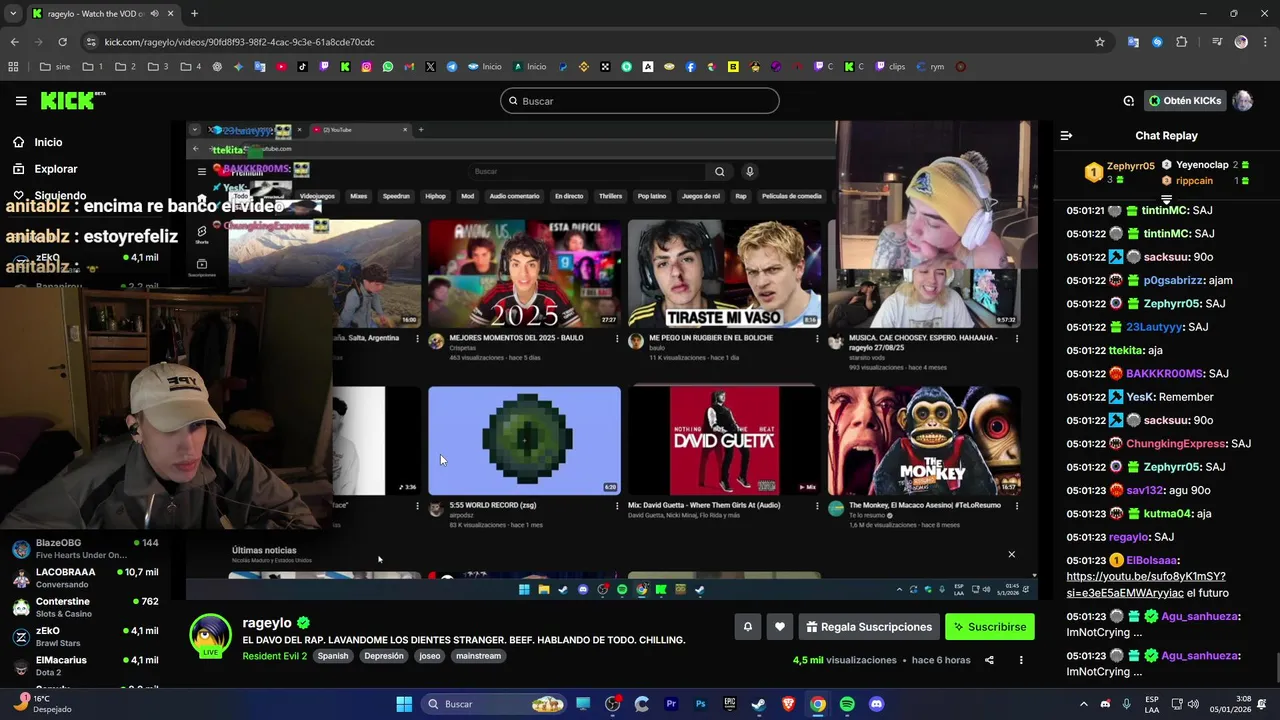
Task: Open Conterstine channel in sidebar
Action: 85,607
